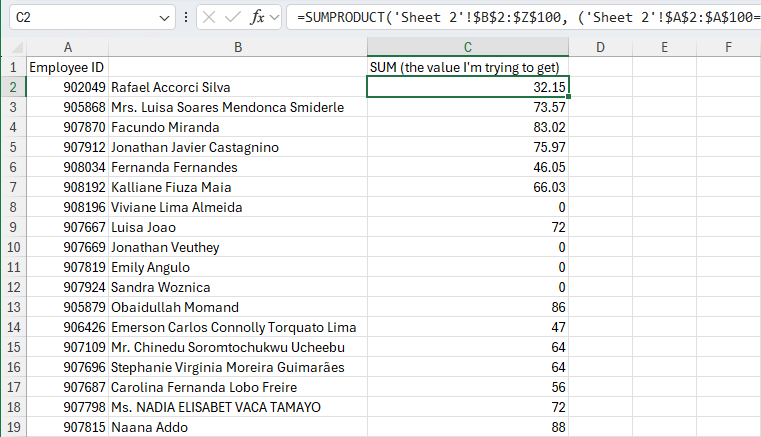Select the value 73.57
Screen dimensions: 761x437
tap(468, 107)
